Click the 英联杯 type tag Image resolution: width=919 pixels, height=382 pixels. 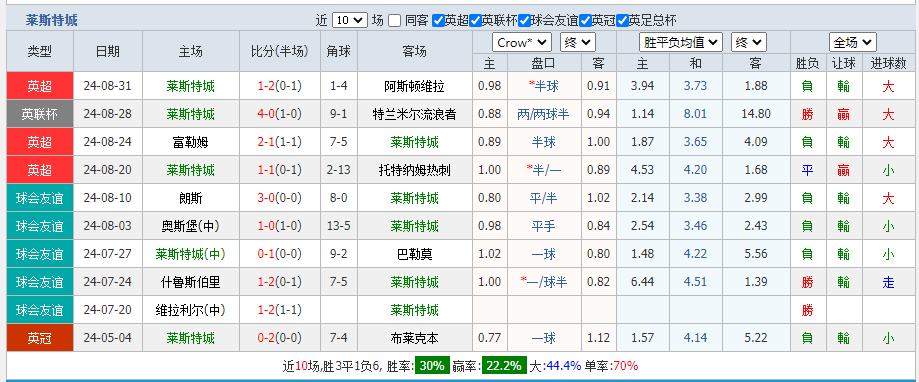(x=40, y=114)
